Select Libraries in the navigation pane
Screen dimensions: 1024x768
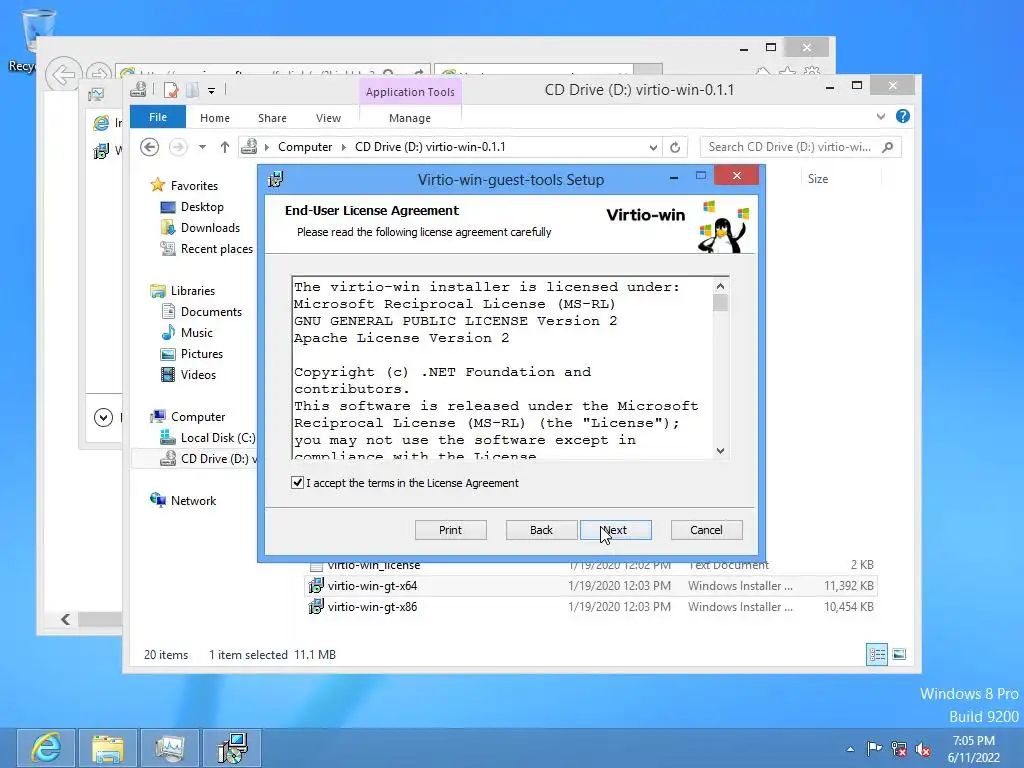pyautogui.click(x=193, y=291)
